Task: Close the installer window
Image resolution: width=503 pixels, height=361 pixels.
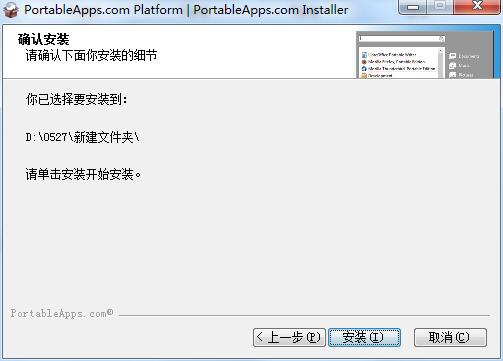Action: (477, 7)
